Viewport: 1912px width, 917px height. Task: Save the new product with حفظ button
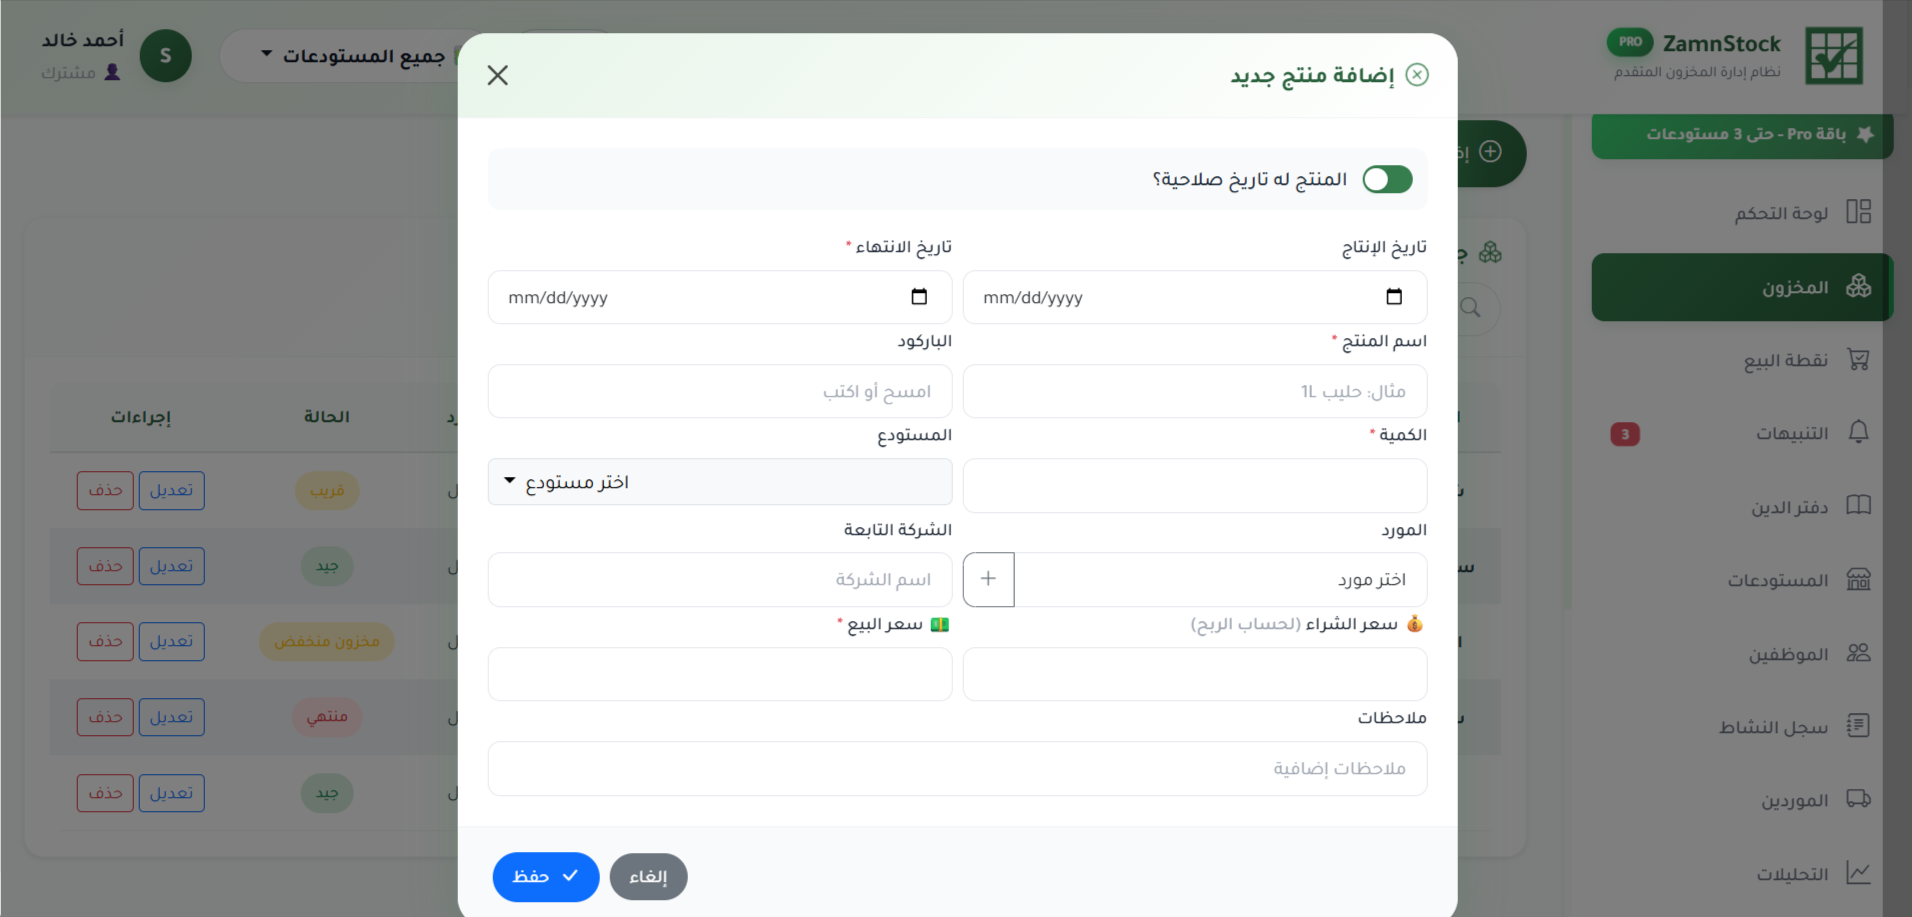tap(546, 877)
